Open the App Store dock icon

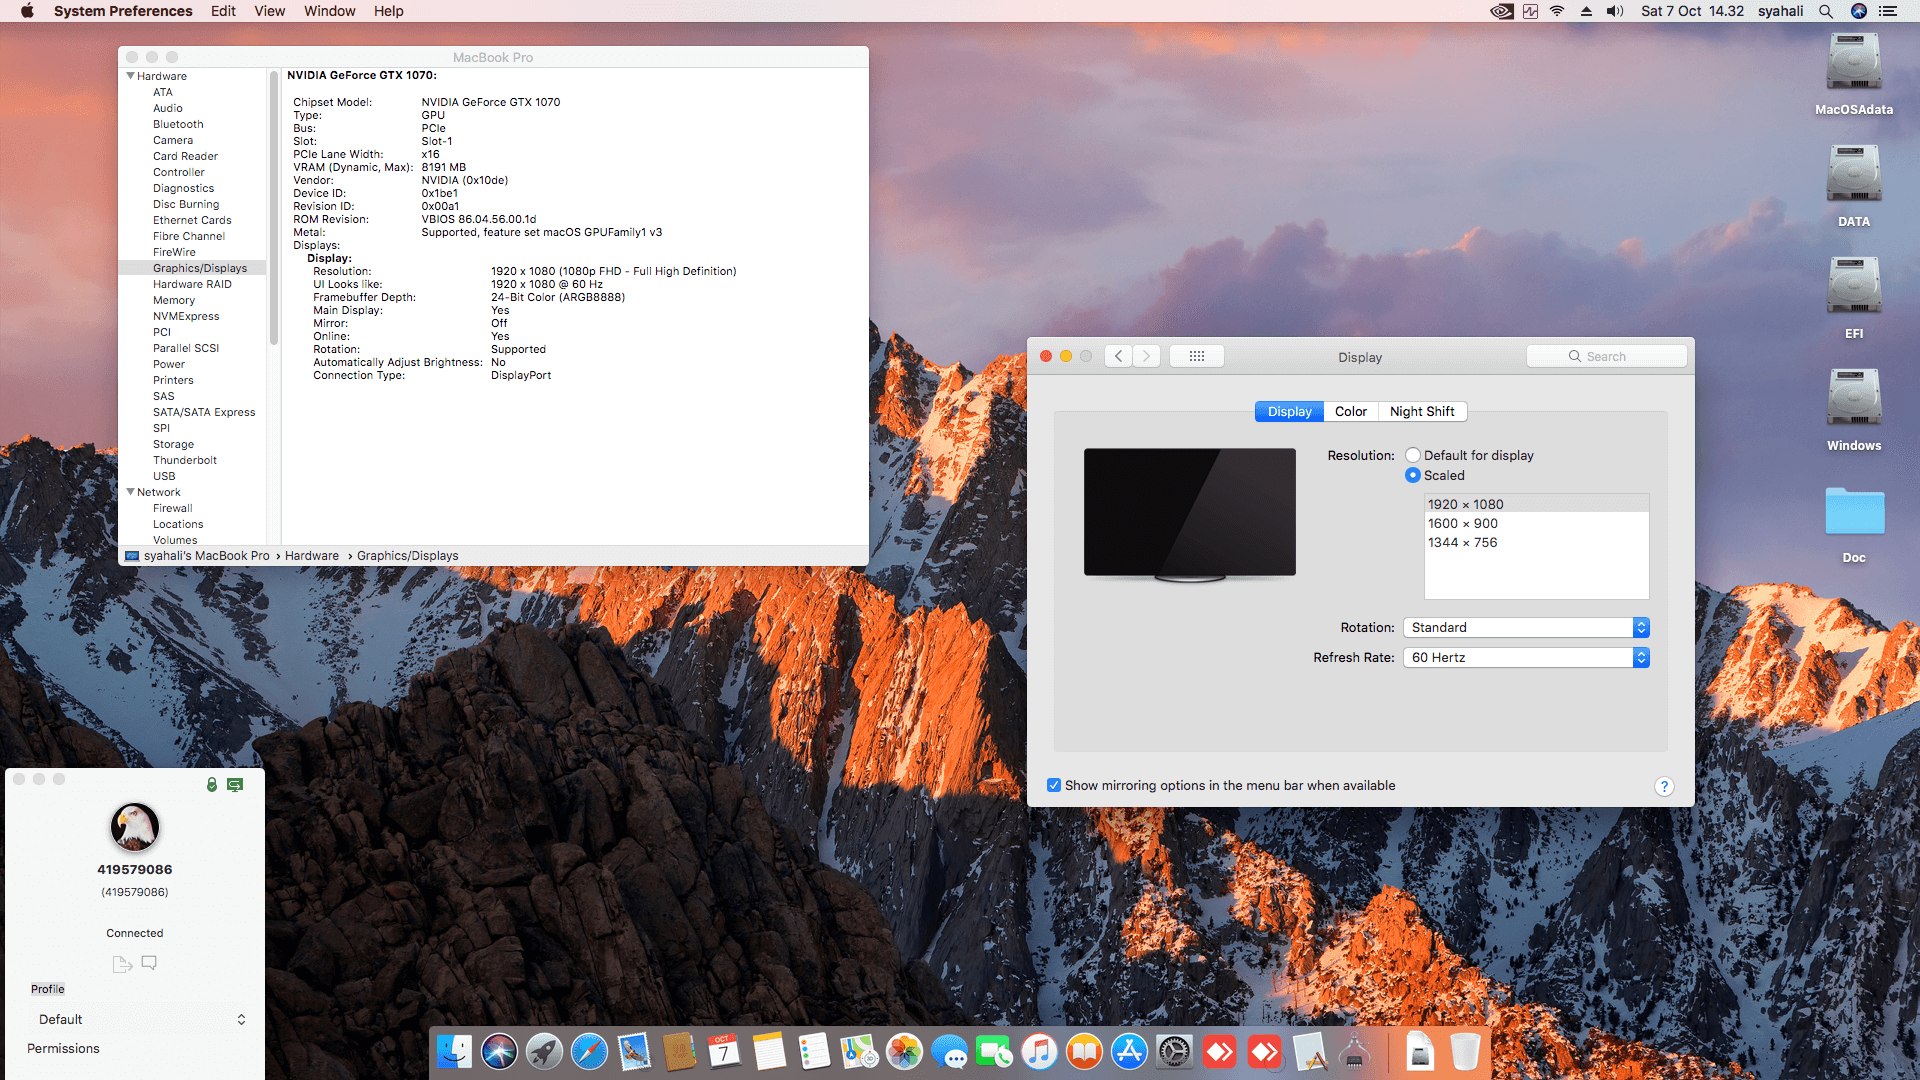(x=1129, y=1052)
